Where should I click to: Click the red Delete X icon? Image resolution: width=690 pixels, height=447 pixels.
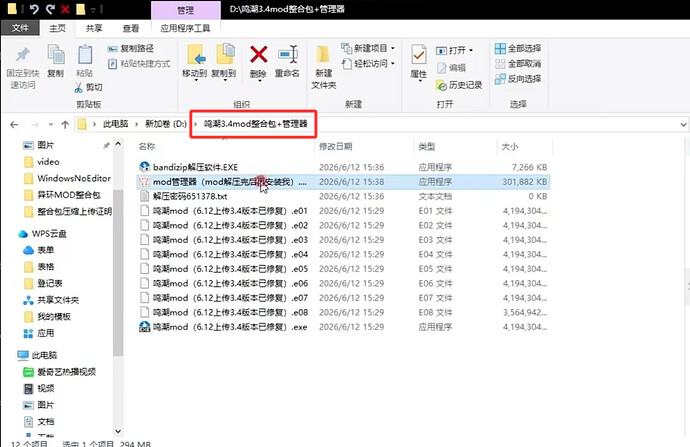tap(258, 55)
